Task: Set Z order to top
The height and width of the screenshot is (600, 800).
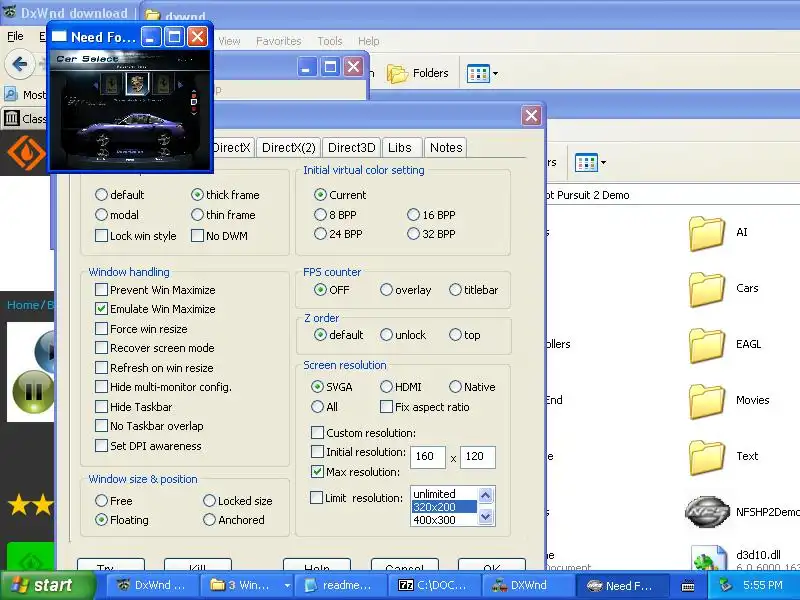Action: pyautogui.click(x=455, y=335)
